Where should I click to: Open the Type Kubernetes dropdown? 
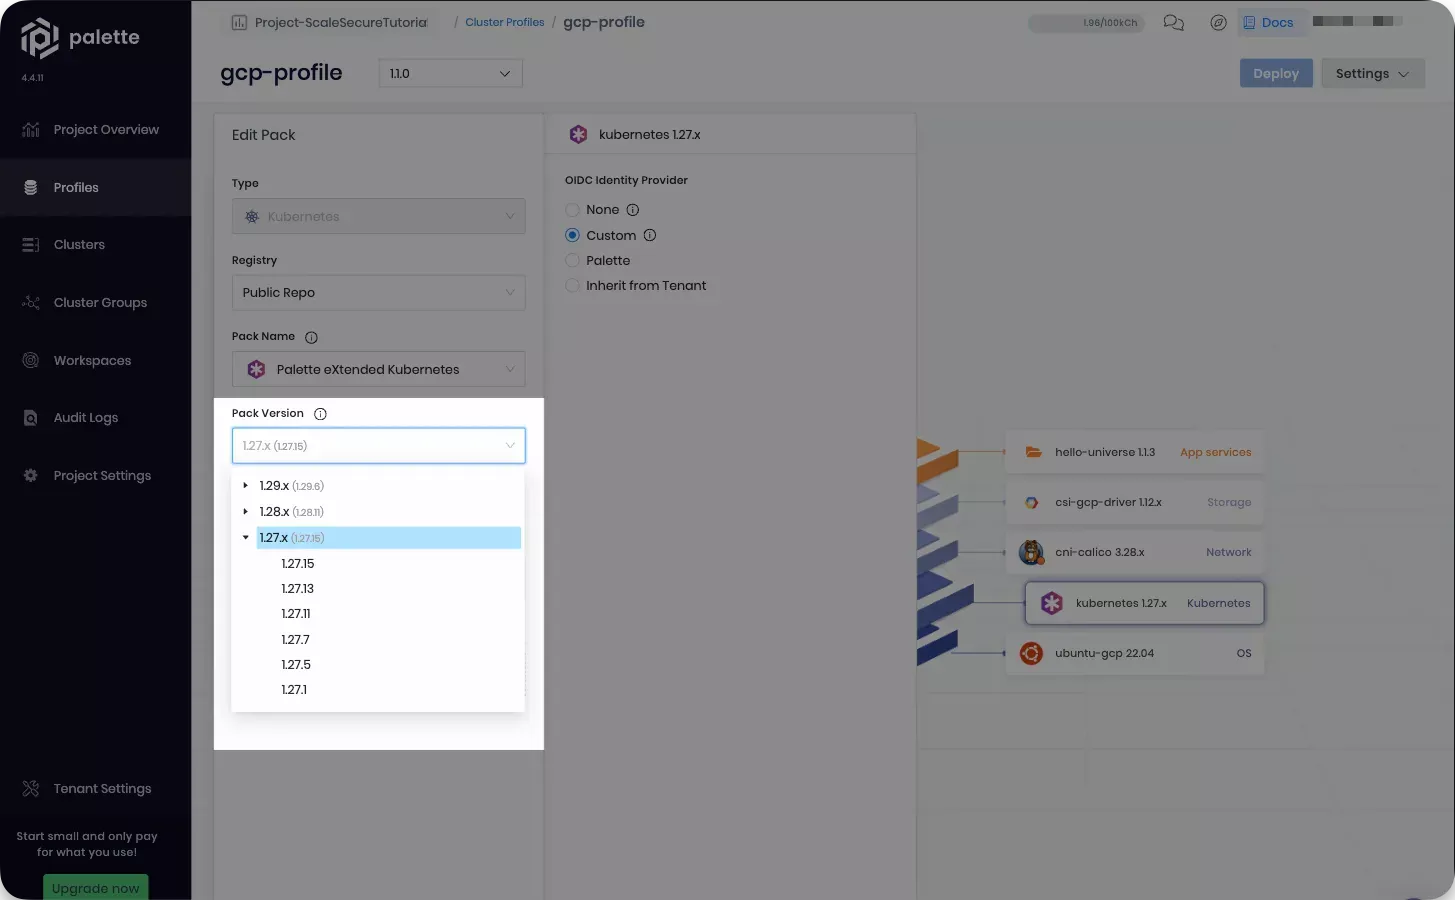click(x=378, y=216)
